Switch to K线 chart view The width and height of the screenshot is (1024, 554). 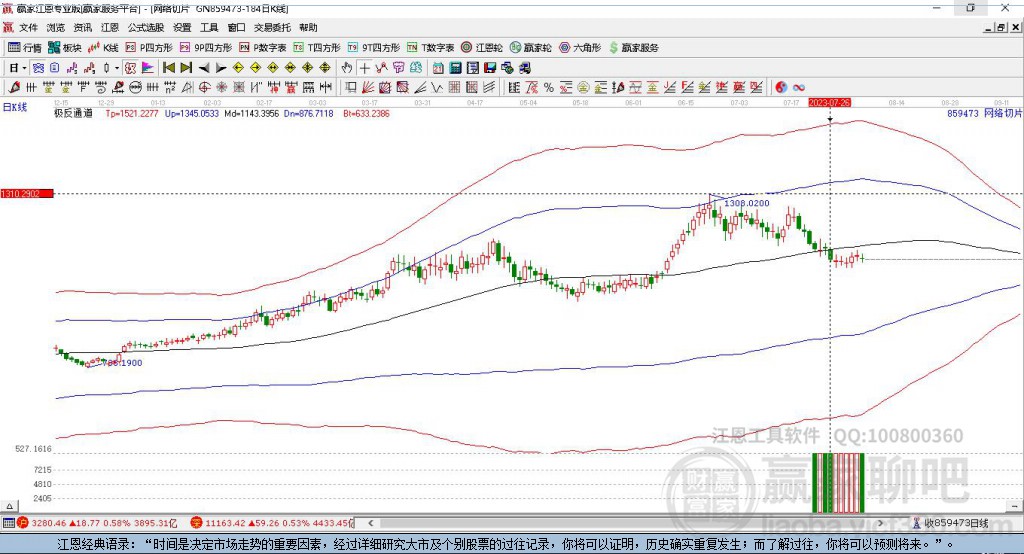tap(103, 48)
